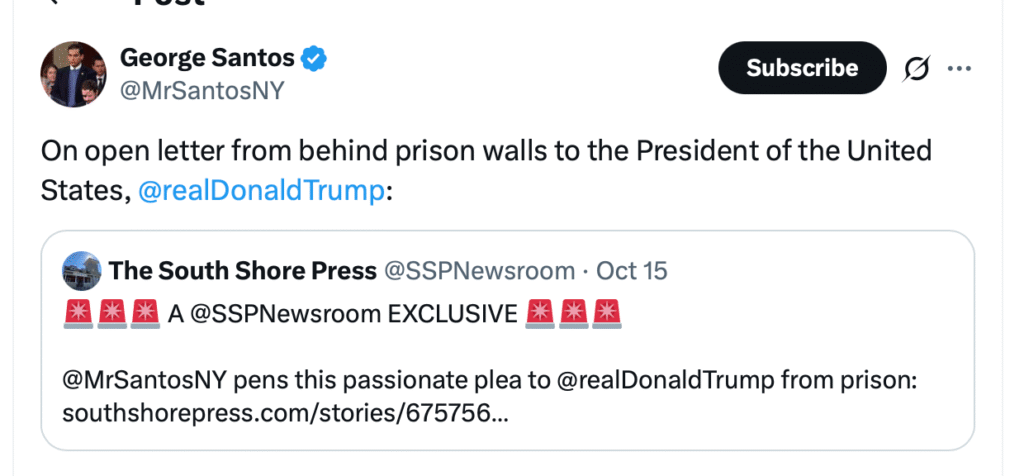The height and width of the screenshot is (476, 1024).
Task: Click the blue verified checkmark badge
Action: (x=314, y=59)
